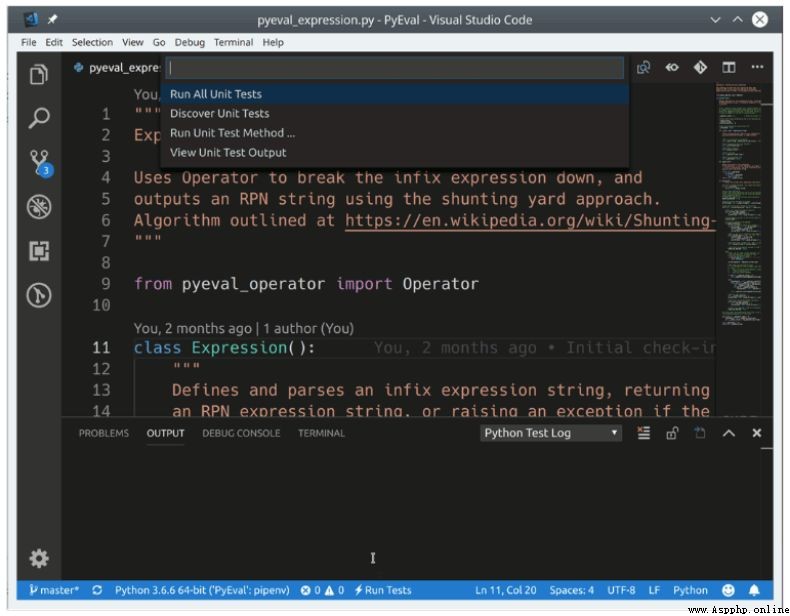This screenshot has width=790, height=616.
Task: Click the master branch in status bar
Action: coord(54,590)
